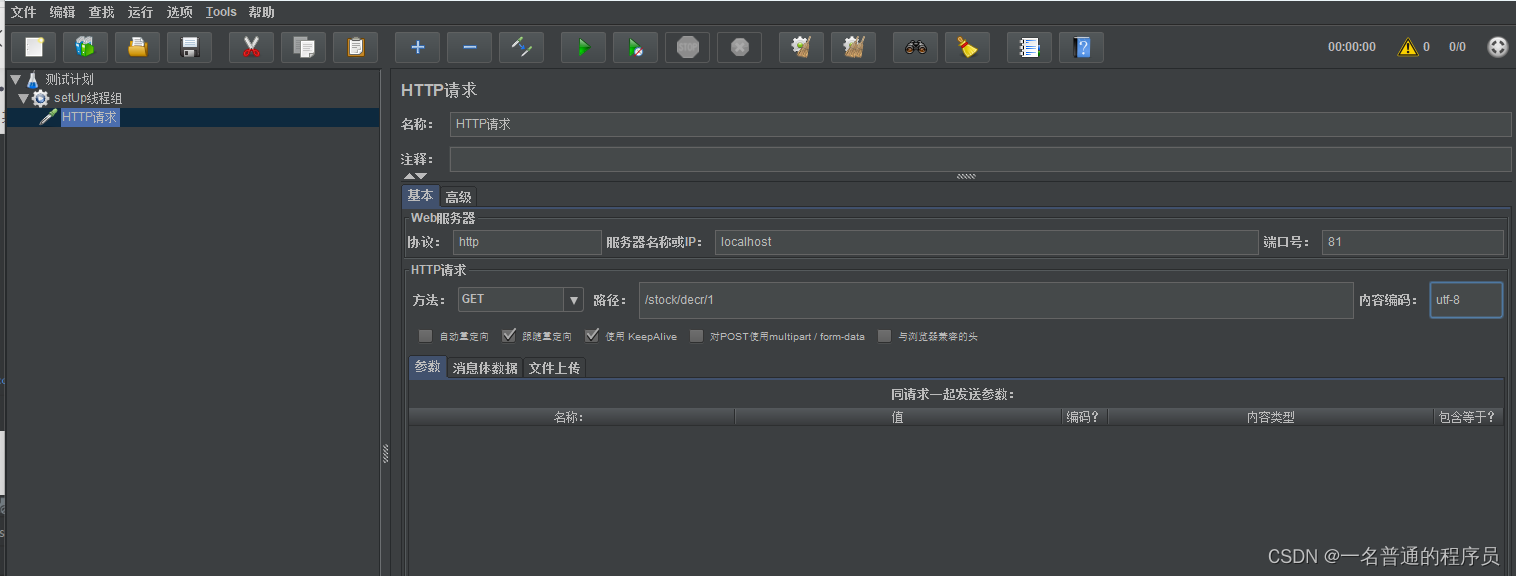Open the Function Helper dialog icon
The width and height of the screenshot is (1516, 576).
[1029, 47]
